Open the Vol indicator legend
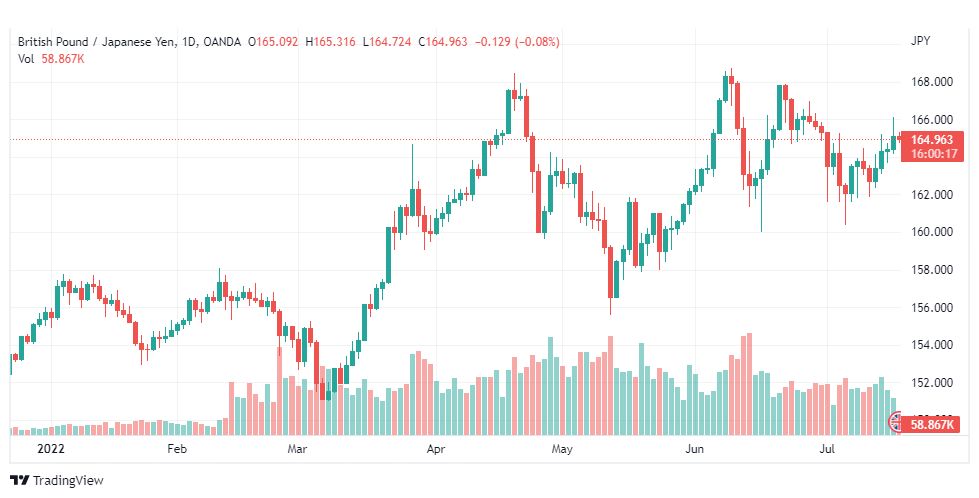 tap(26, 59)
